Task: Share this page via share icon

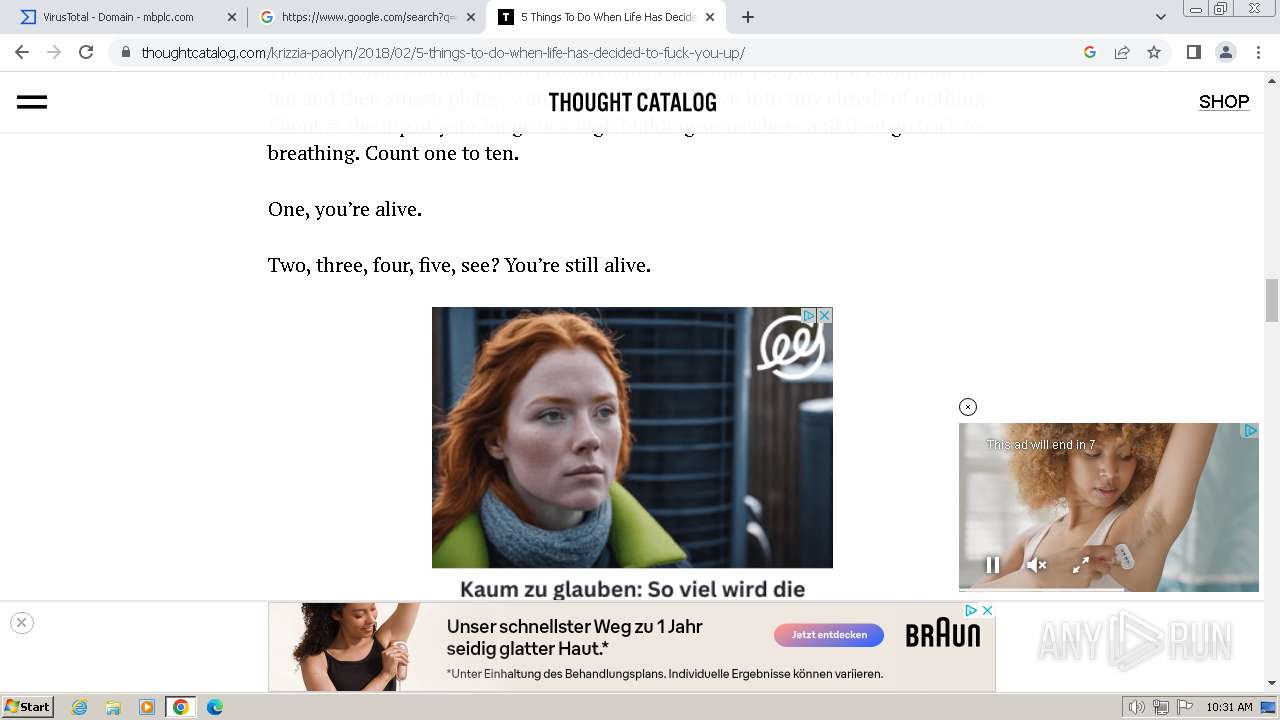Action: point(1122,52)
